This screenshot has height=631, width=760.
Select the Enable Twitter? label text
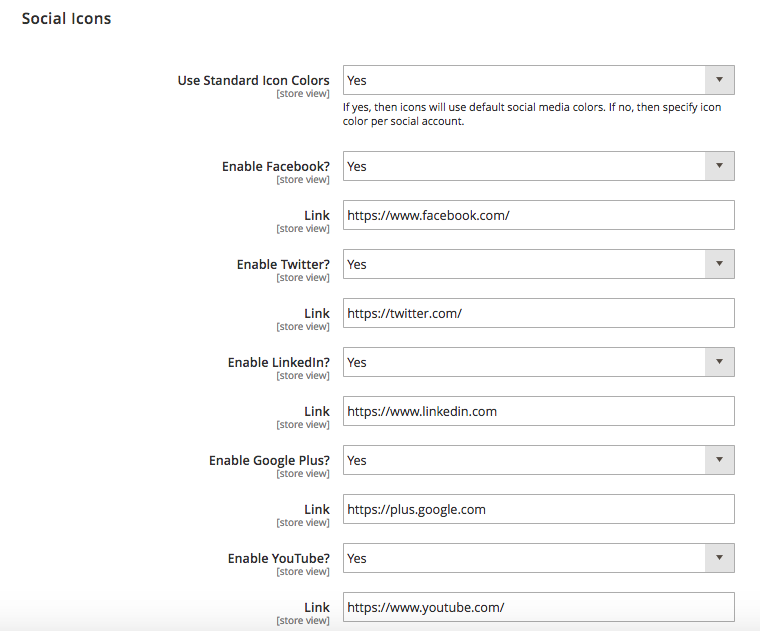tap(283, 265)
